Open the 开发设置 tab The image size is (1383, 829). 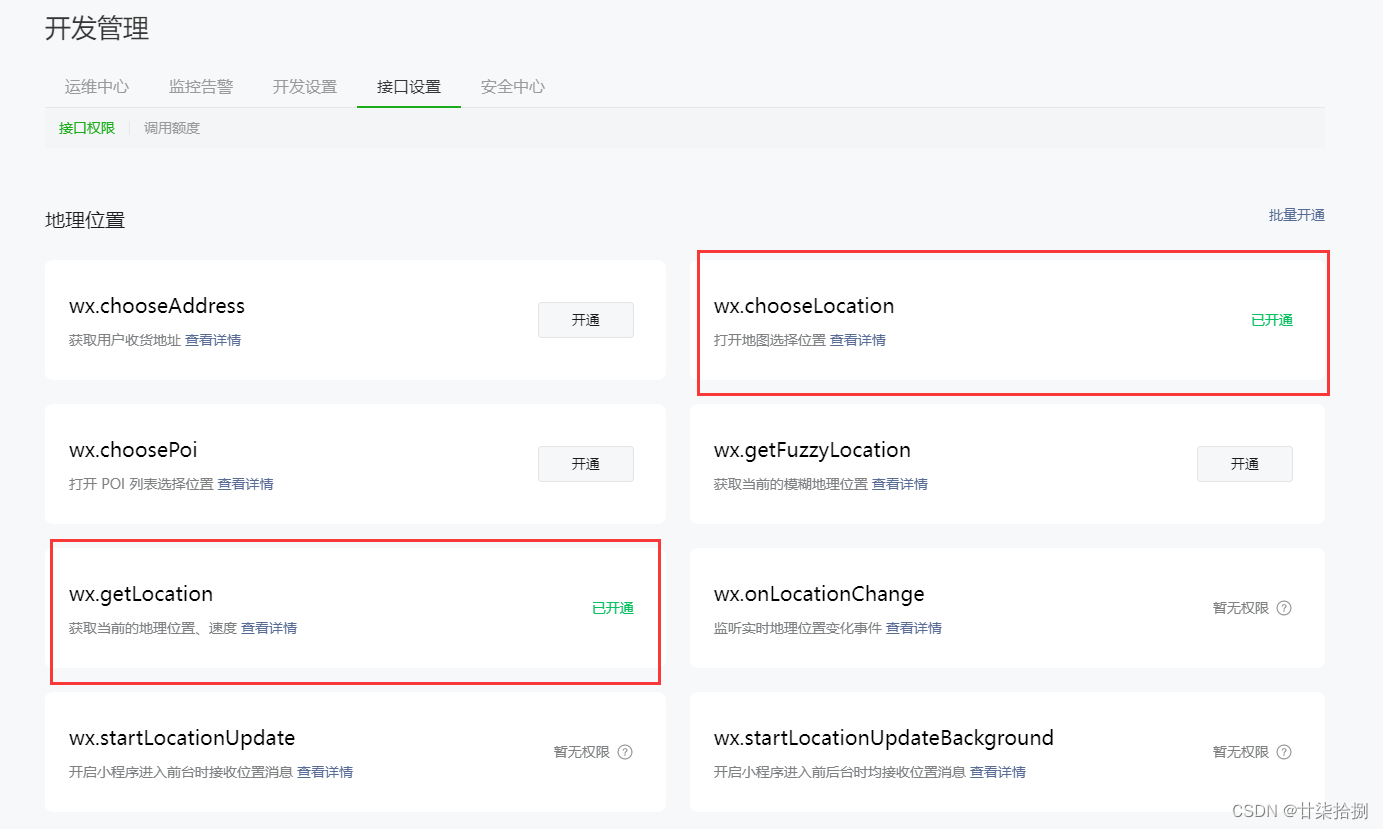pyautogui.click(x=305, y=87)
